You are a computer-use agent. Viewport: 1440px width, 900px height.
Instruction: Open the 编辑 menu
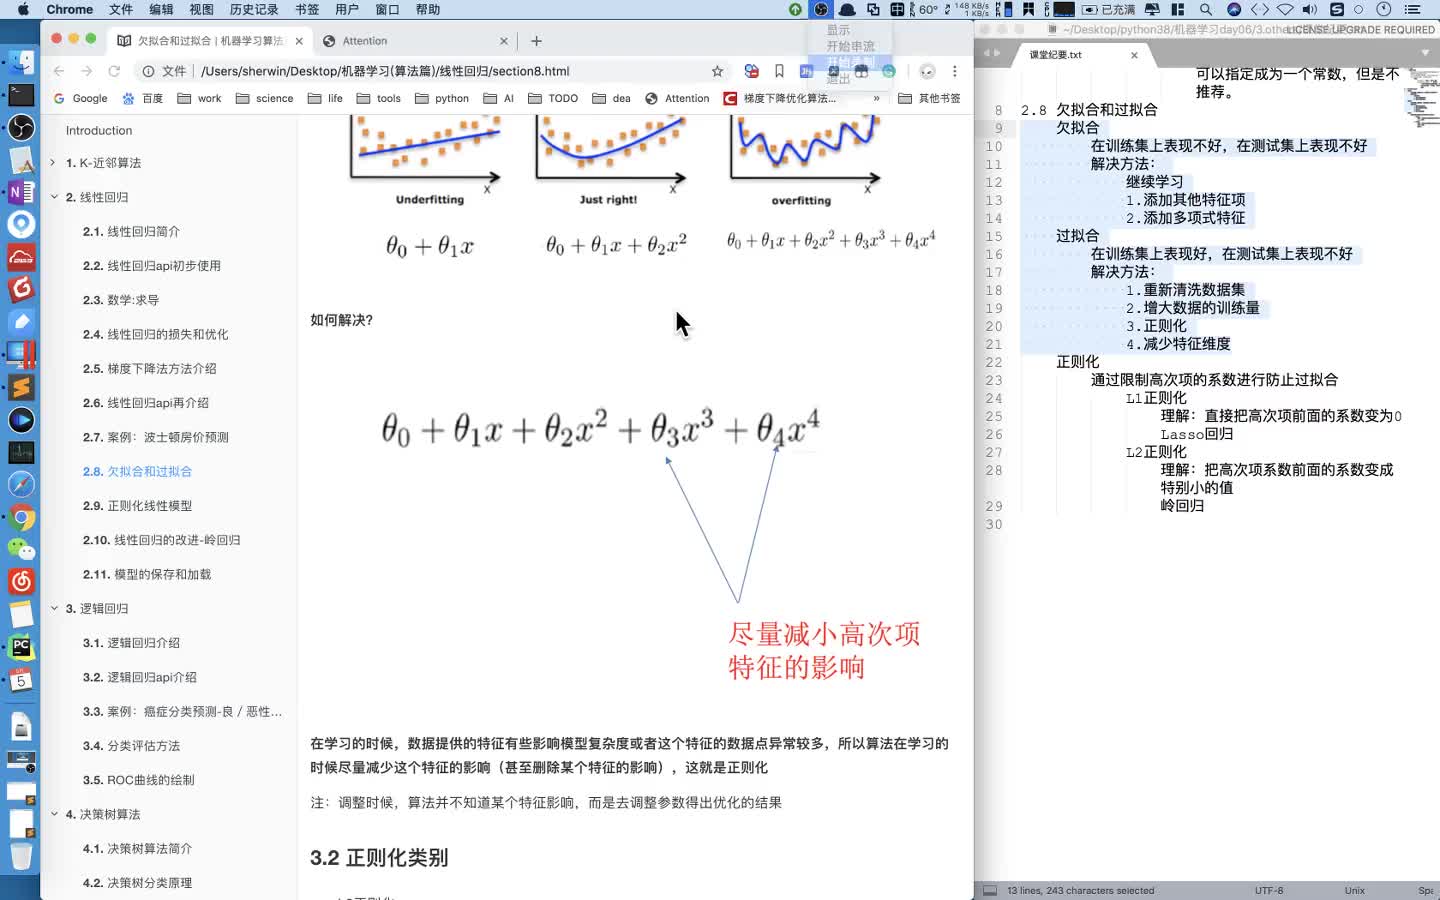tap(161, 9)
